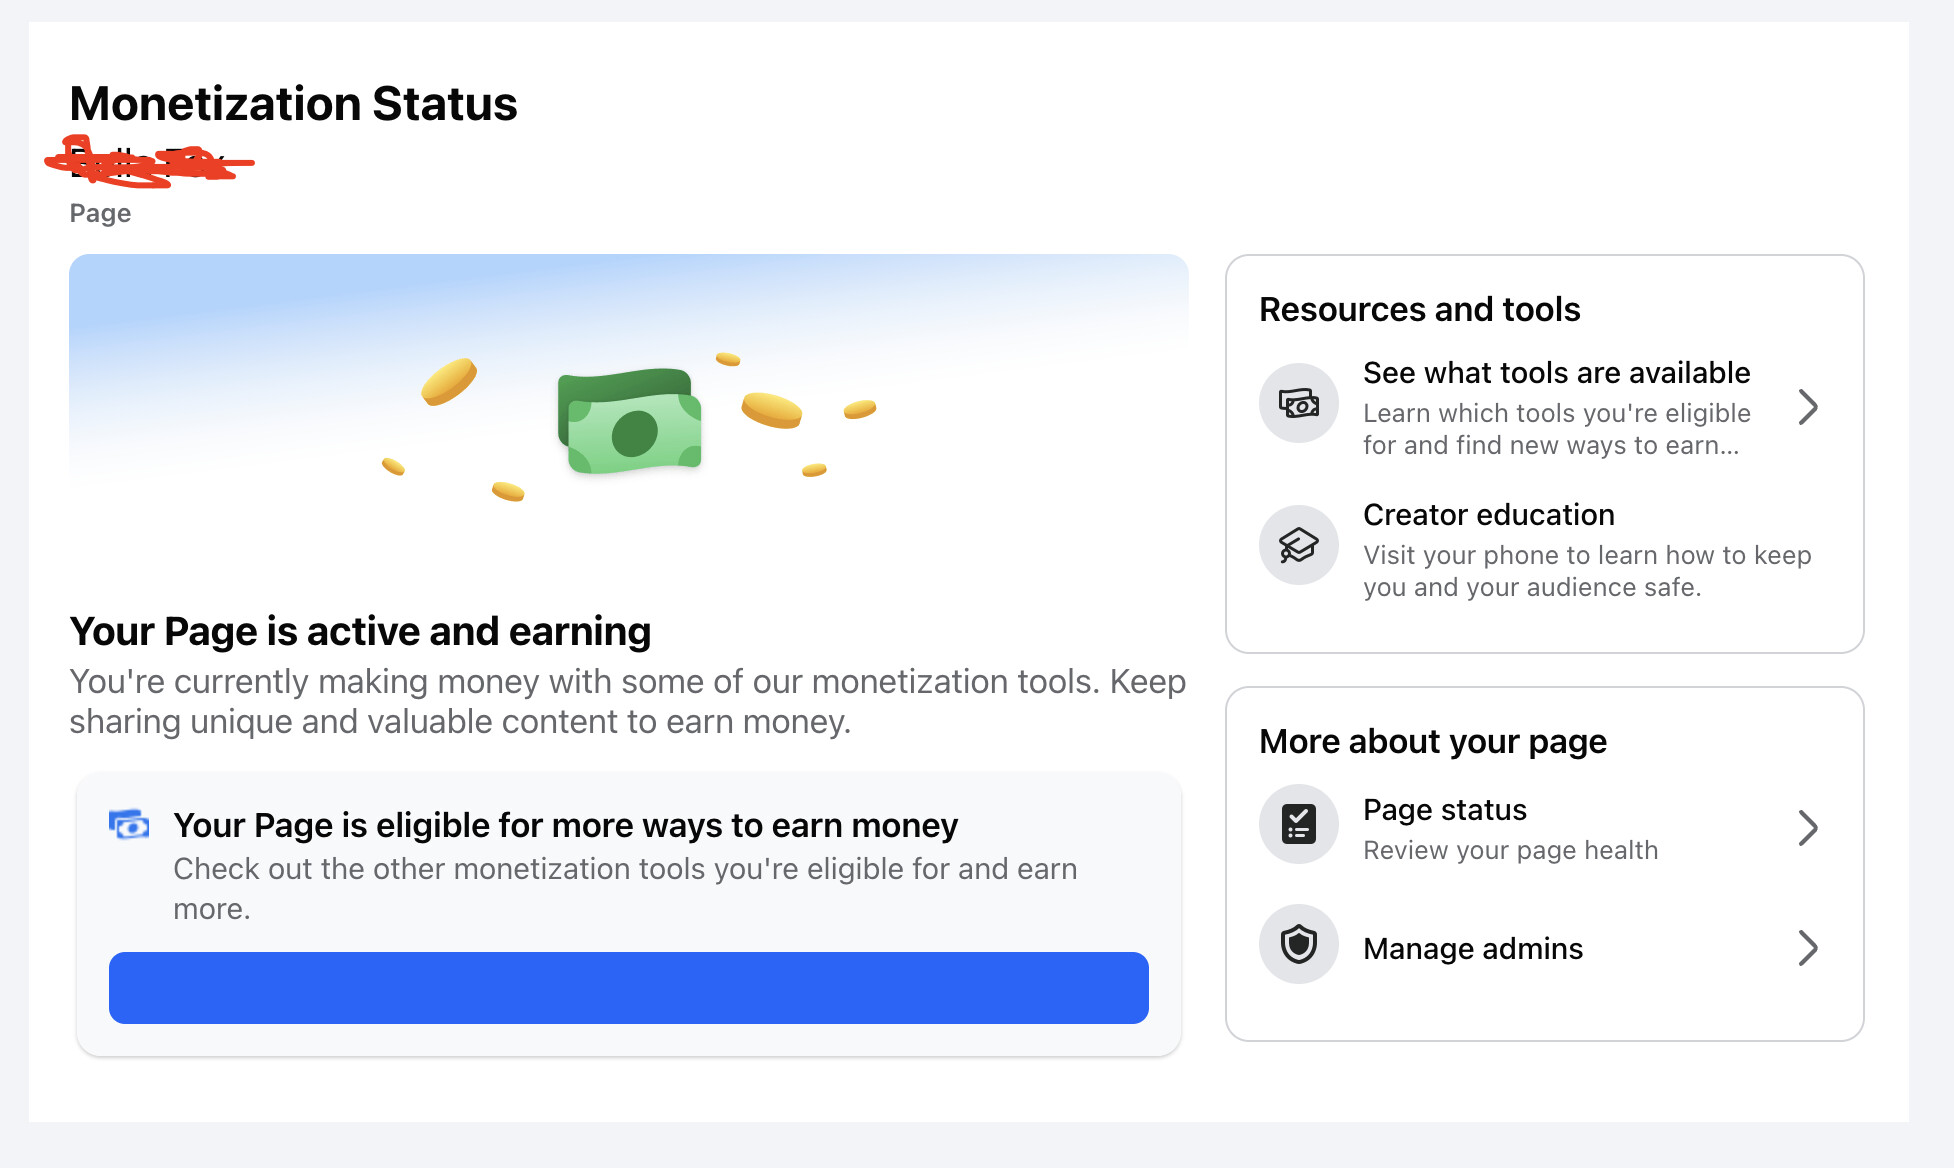
Task: Click the Monetization Status heading
Action: click(x=293, y=103)
